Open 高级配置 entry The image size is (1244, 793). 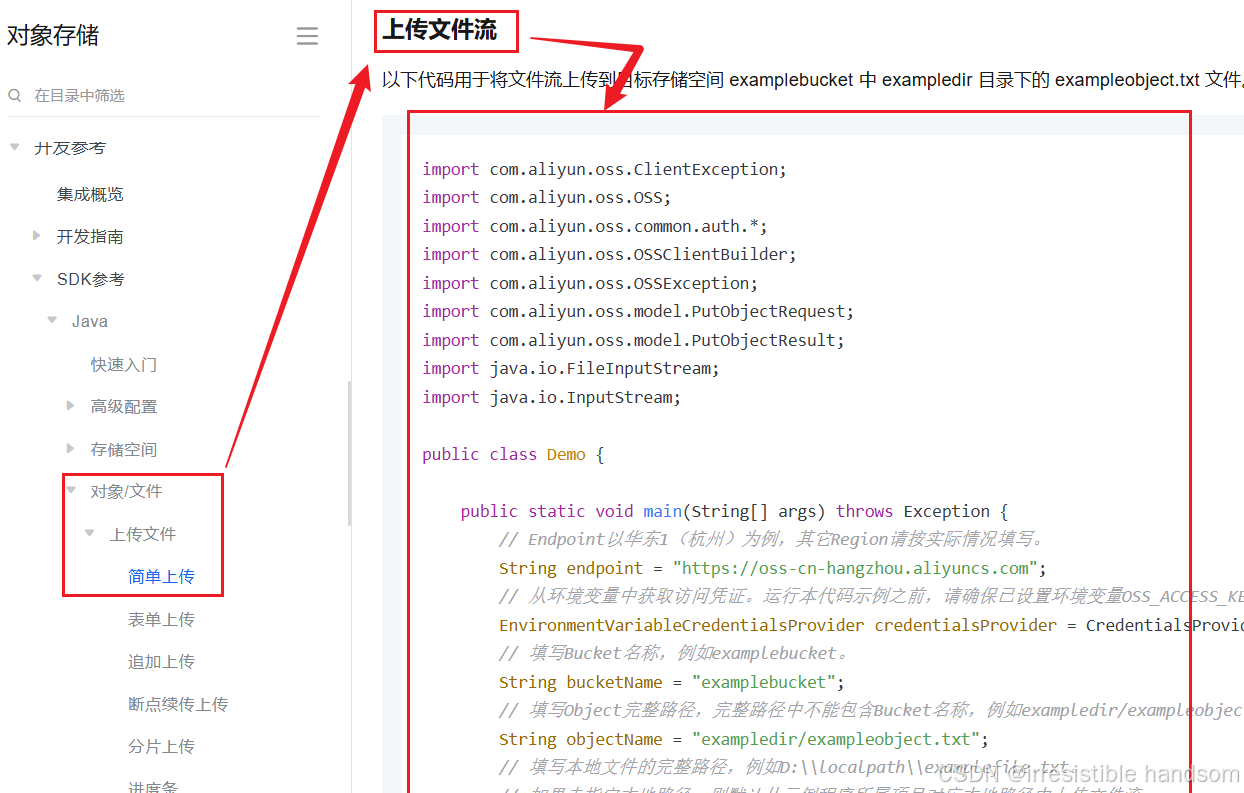pyautogui.click(x=124, y=406)
